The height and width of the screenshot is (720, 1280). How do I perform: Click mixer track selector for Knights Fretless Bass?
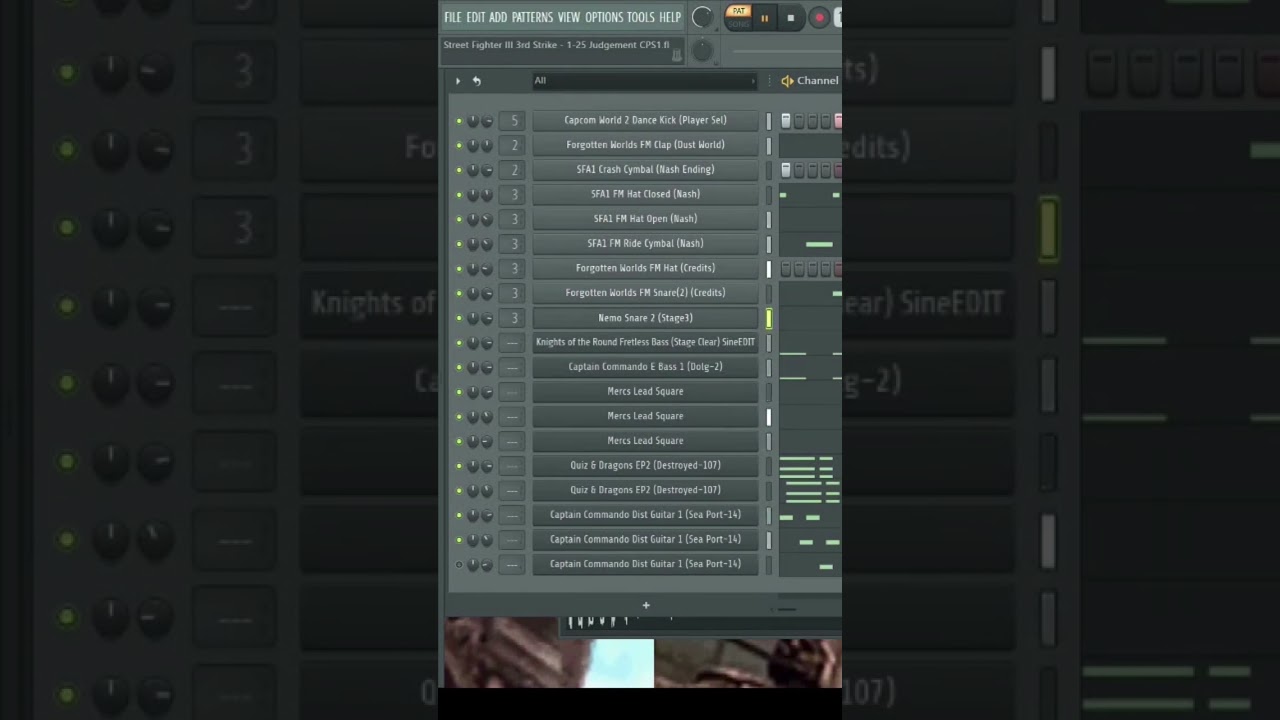(514, 343)
